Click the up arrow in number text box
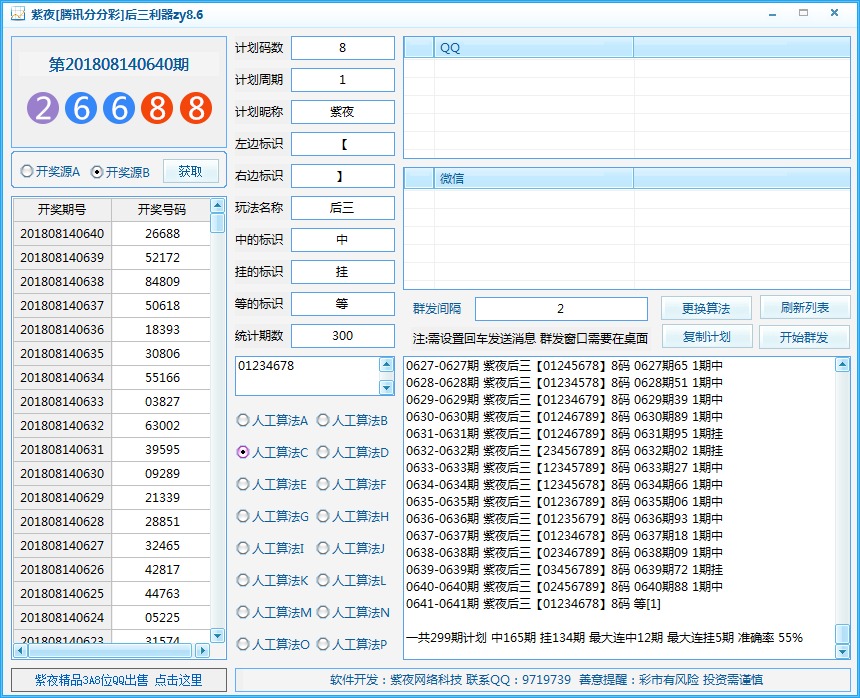The height and width of the screenshot is (698, 860). click(x=386, y=366)
